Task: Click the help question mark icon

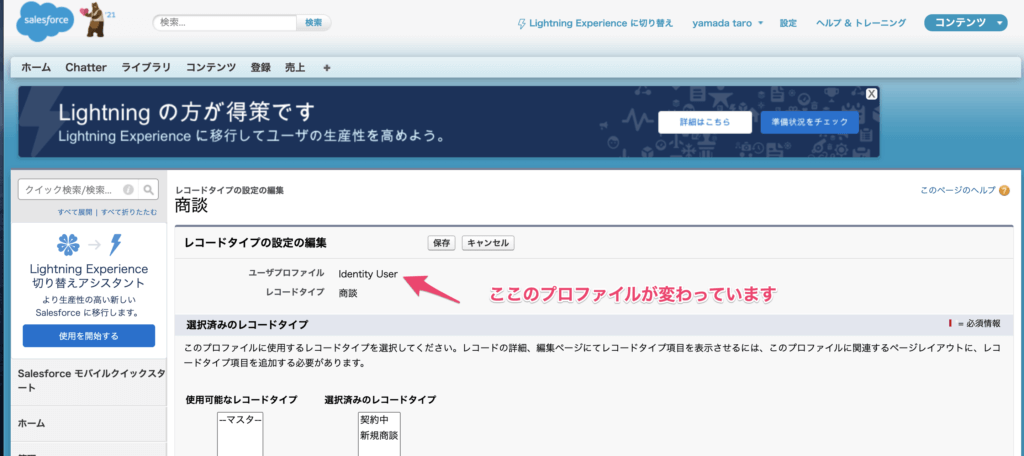Action: [x=1003, y=190]
